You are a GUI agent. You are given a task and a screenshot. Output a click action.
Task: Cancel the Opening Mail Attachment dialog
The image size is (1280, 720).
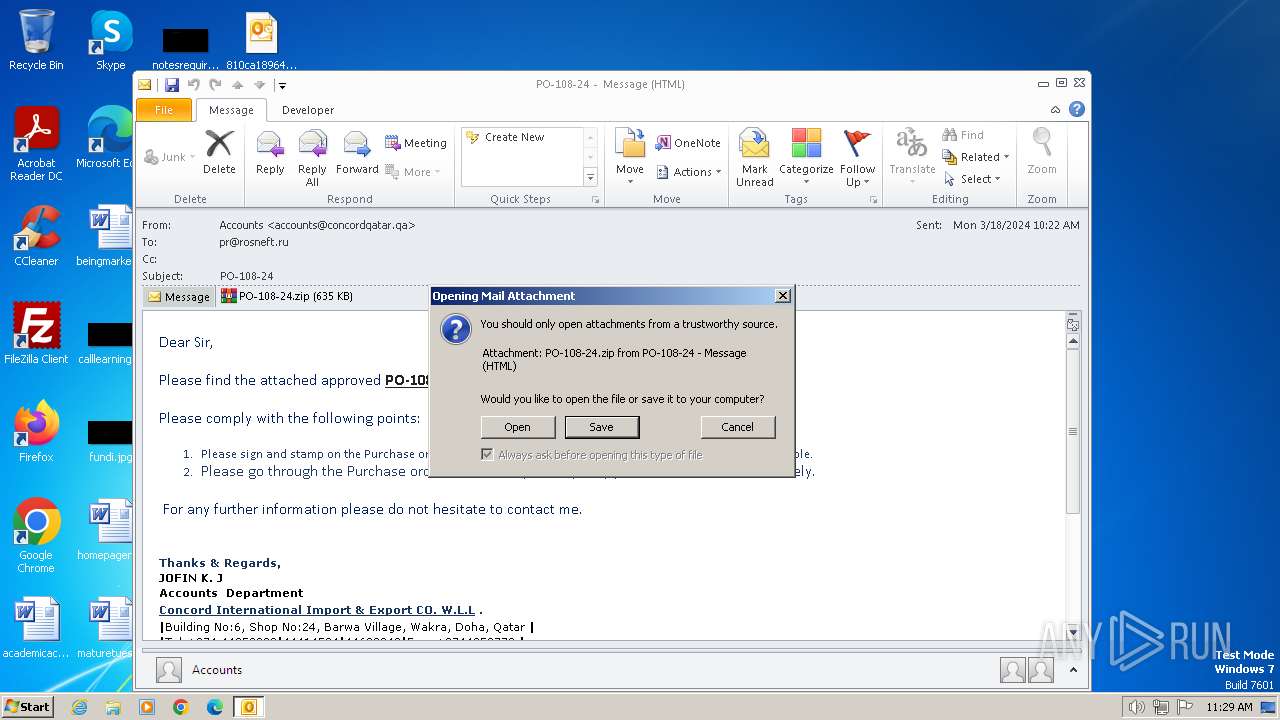click(738, 427)
